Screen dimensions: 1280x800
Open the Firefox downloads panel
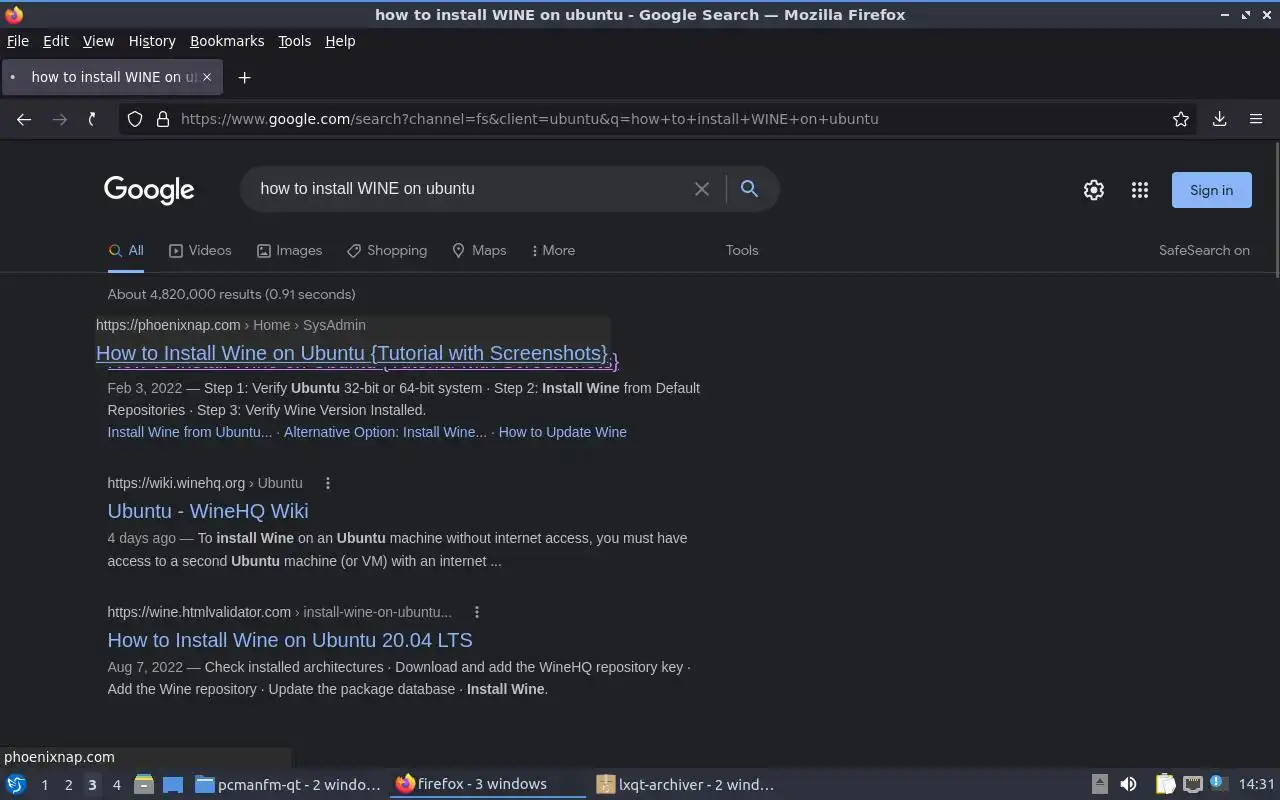[1220, 119]
